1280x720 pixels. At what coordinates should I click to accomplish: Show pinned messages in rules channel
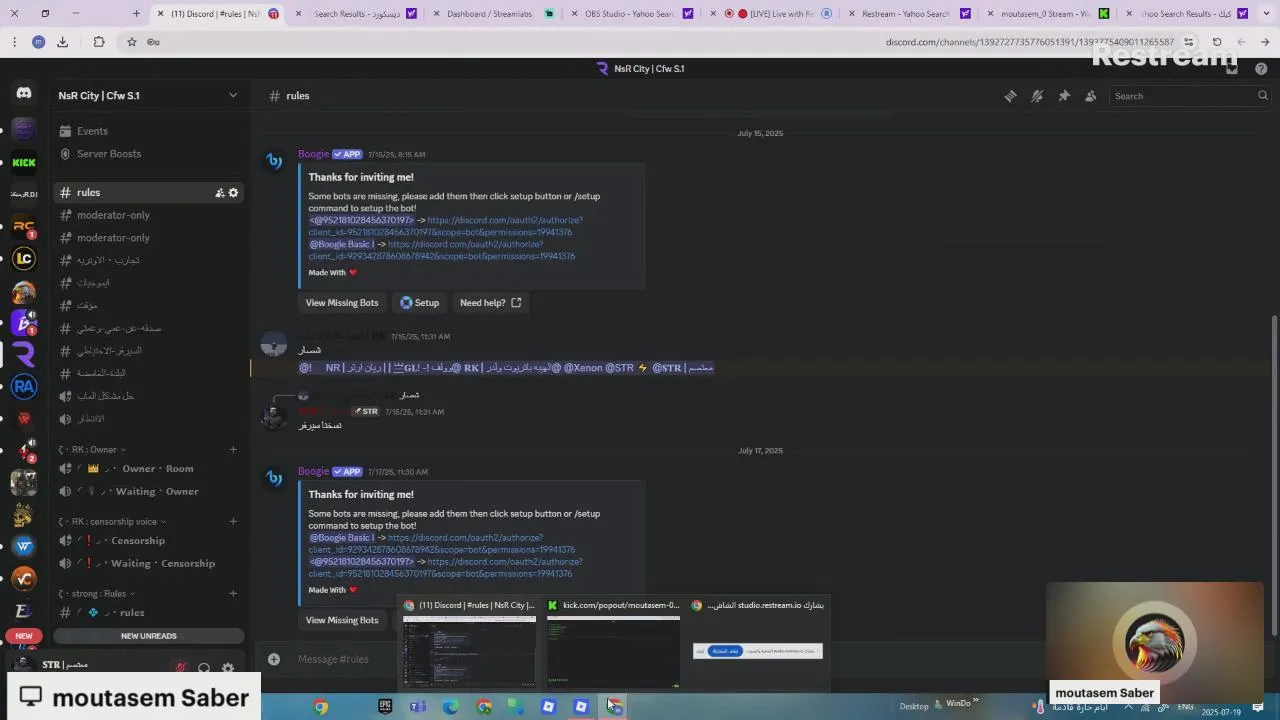pyautogui.click(x=1064, y=96)
